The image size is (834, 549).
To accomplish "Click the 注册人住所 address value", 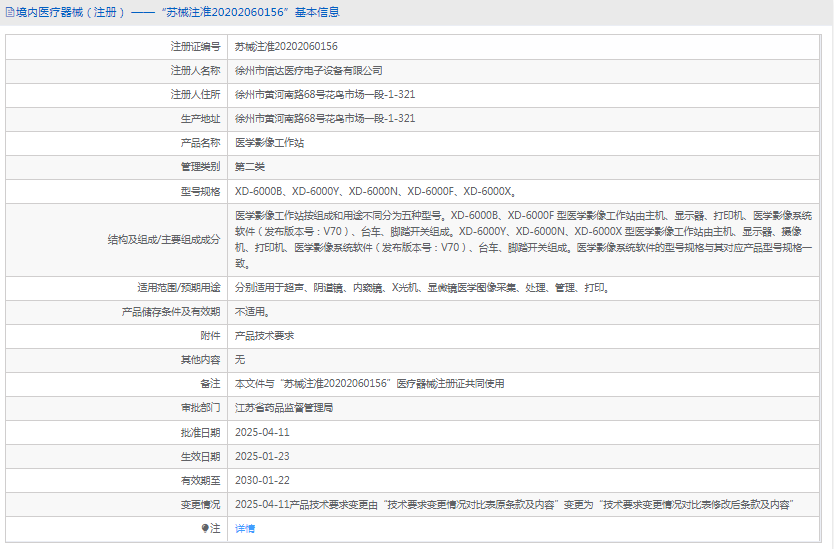I will pyautogui.click(x=325, y=94).
